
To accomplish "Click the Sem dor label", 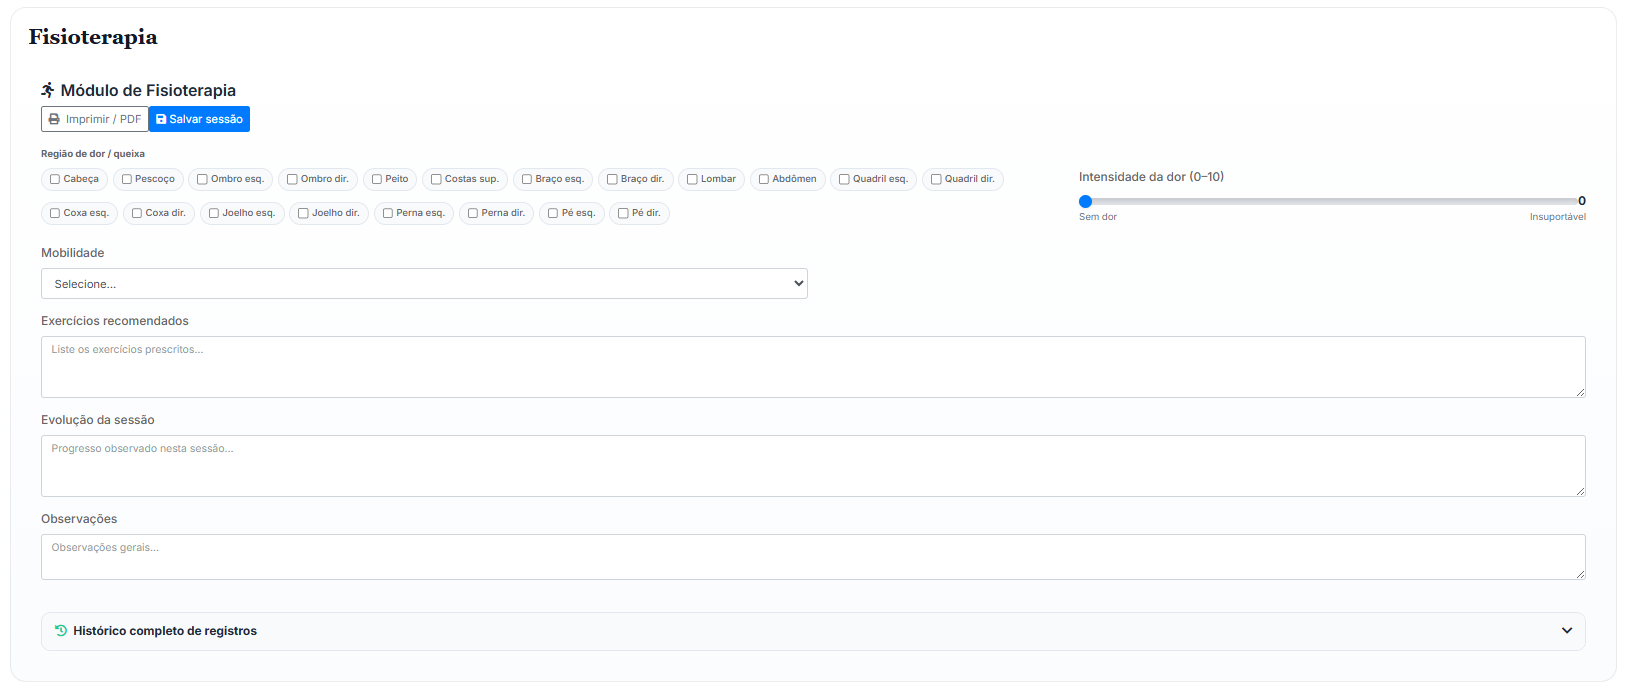I will 1097,217.
